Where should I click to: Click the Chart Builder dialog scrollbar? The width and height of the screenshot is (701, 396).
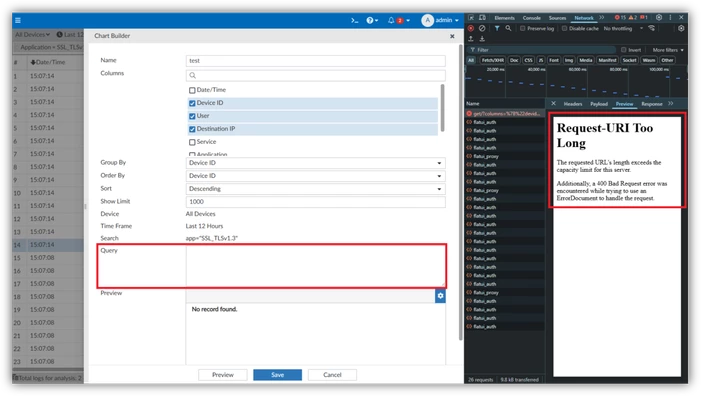pyautogui.click(x=460, y=192)
